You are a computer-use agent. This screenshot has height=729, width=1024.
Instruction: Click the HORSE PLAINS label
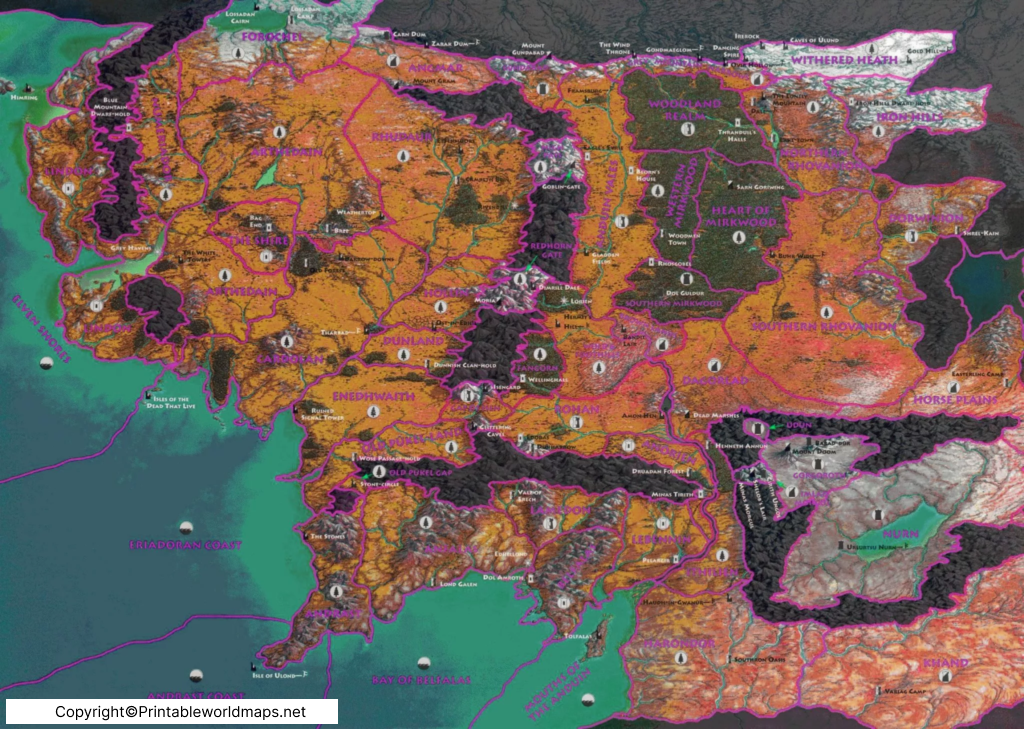click(955, 399)
